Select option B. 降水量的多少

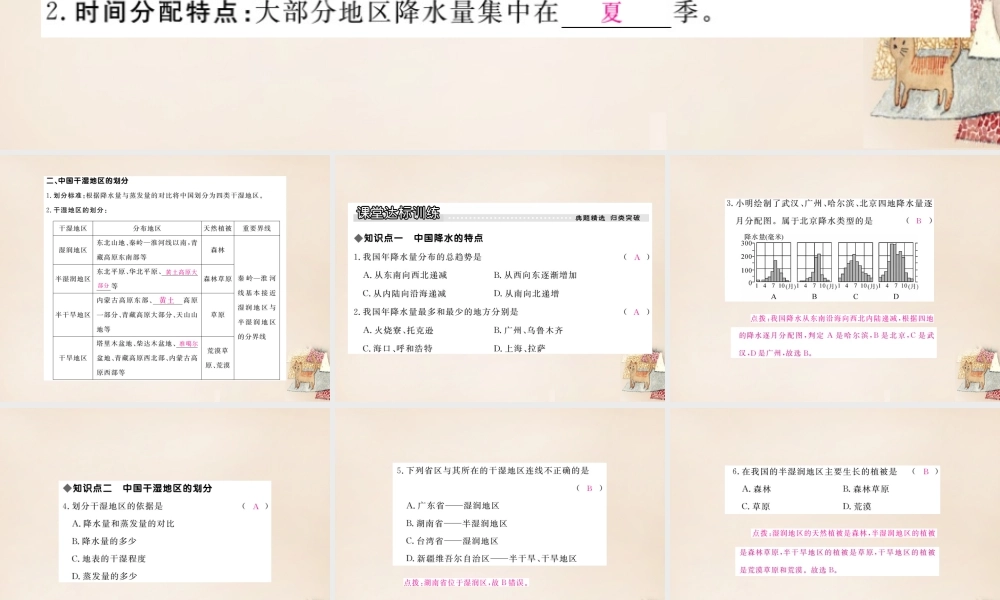[105, 541]
